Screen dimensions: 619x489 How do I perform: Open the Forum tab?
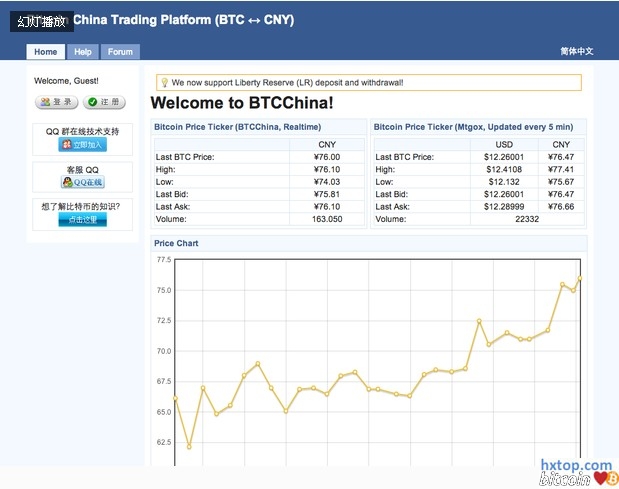(120, 52)
